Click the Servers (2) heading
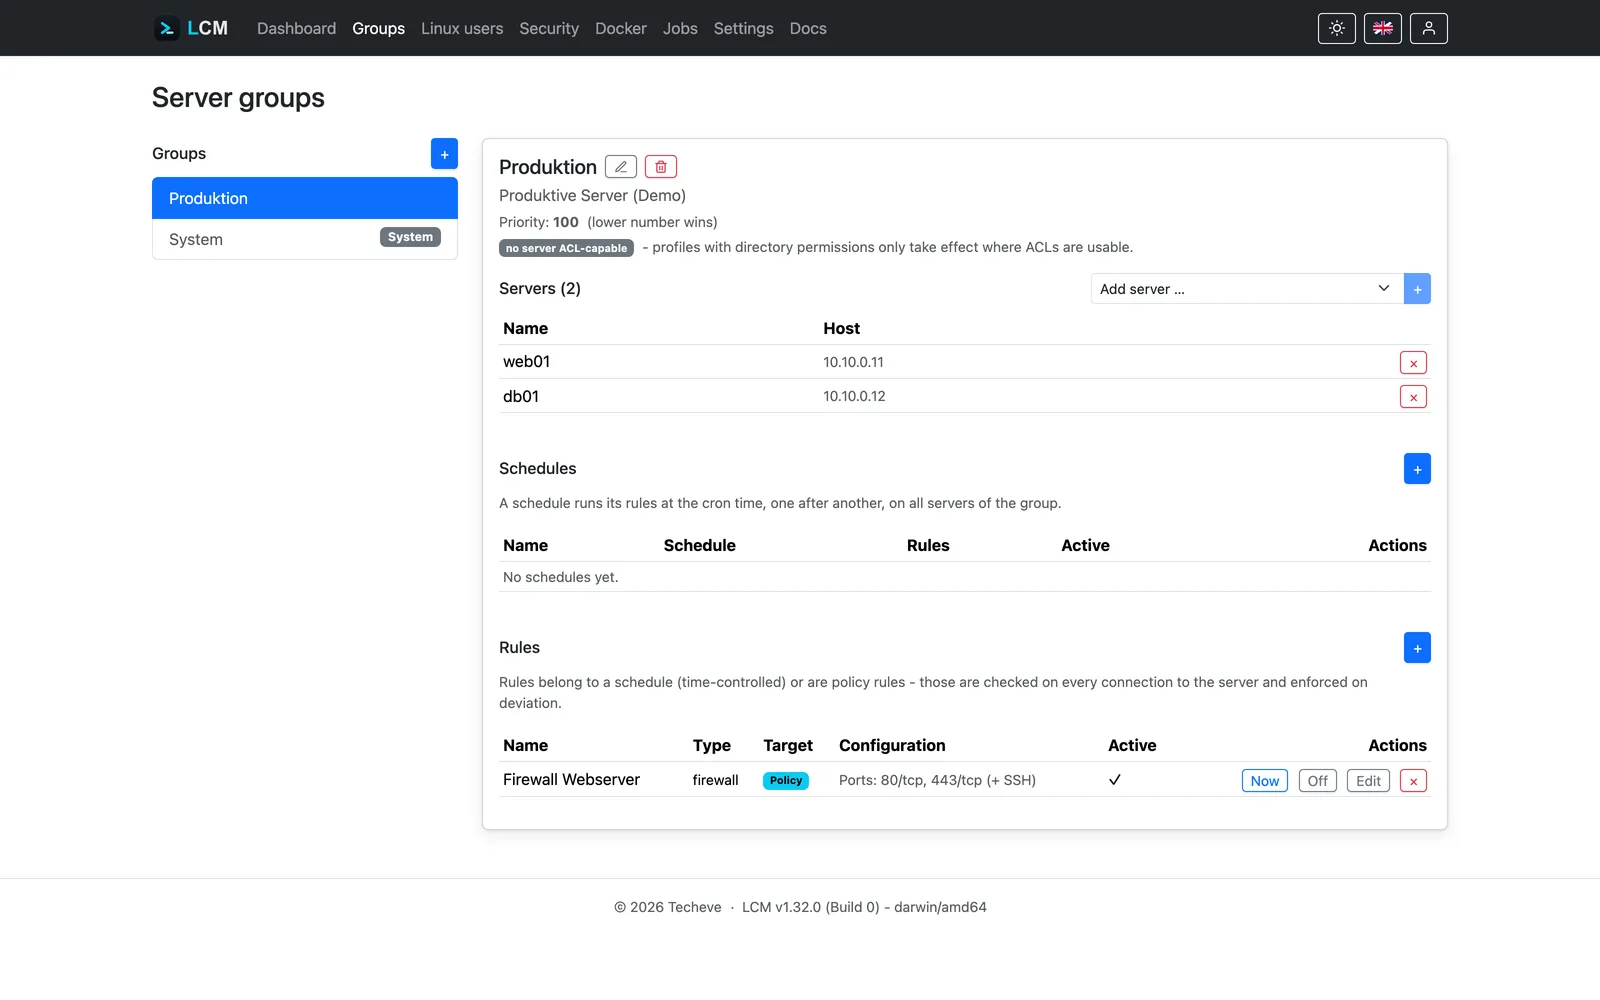This screenshot has height=1000, width=1600. coord(540,288)
